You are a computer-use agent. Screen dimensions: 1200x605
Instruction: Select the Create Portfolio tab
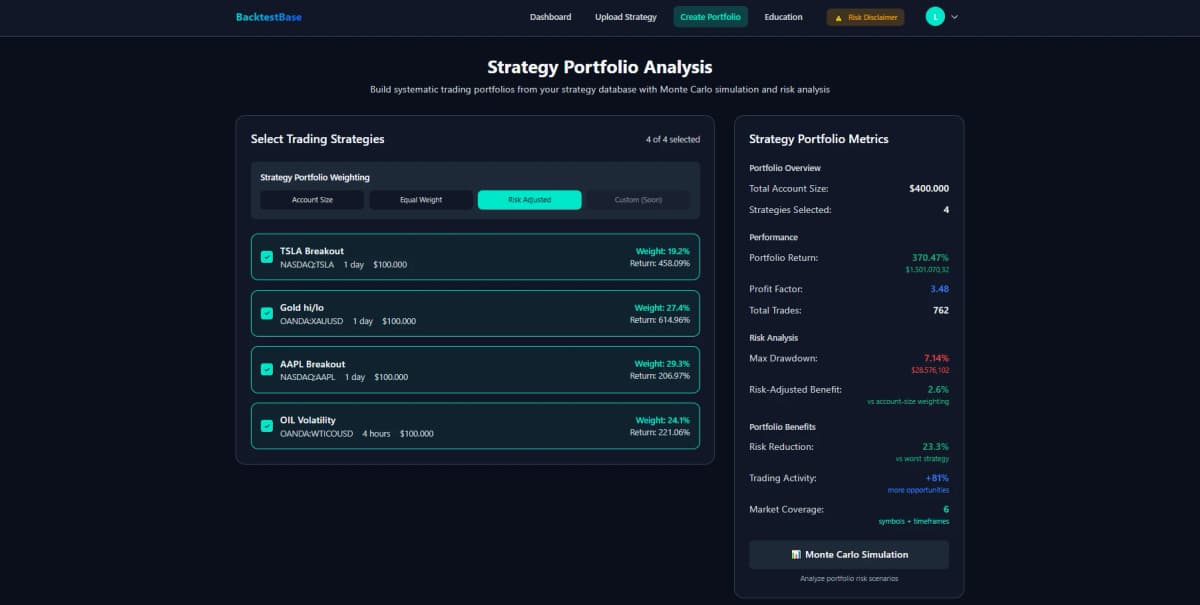pos(710,17)
